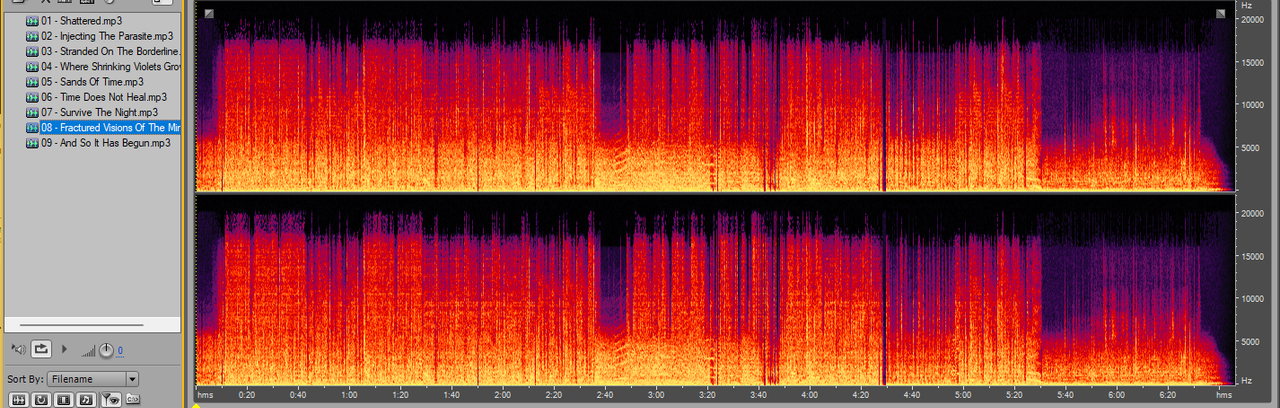Select file 07 - Survive The Night.mp3
The image size is (1280, 408).
101,112
